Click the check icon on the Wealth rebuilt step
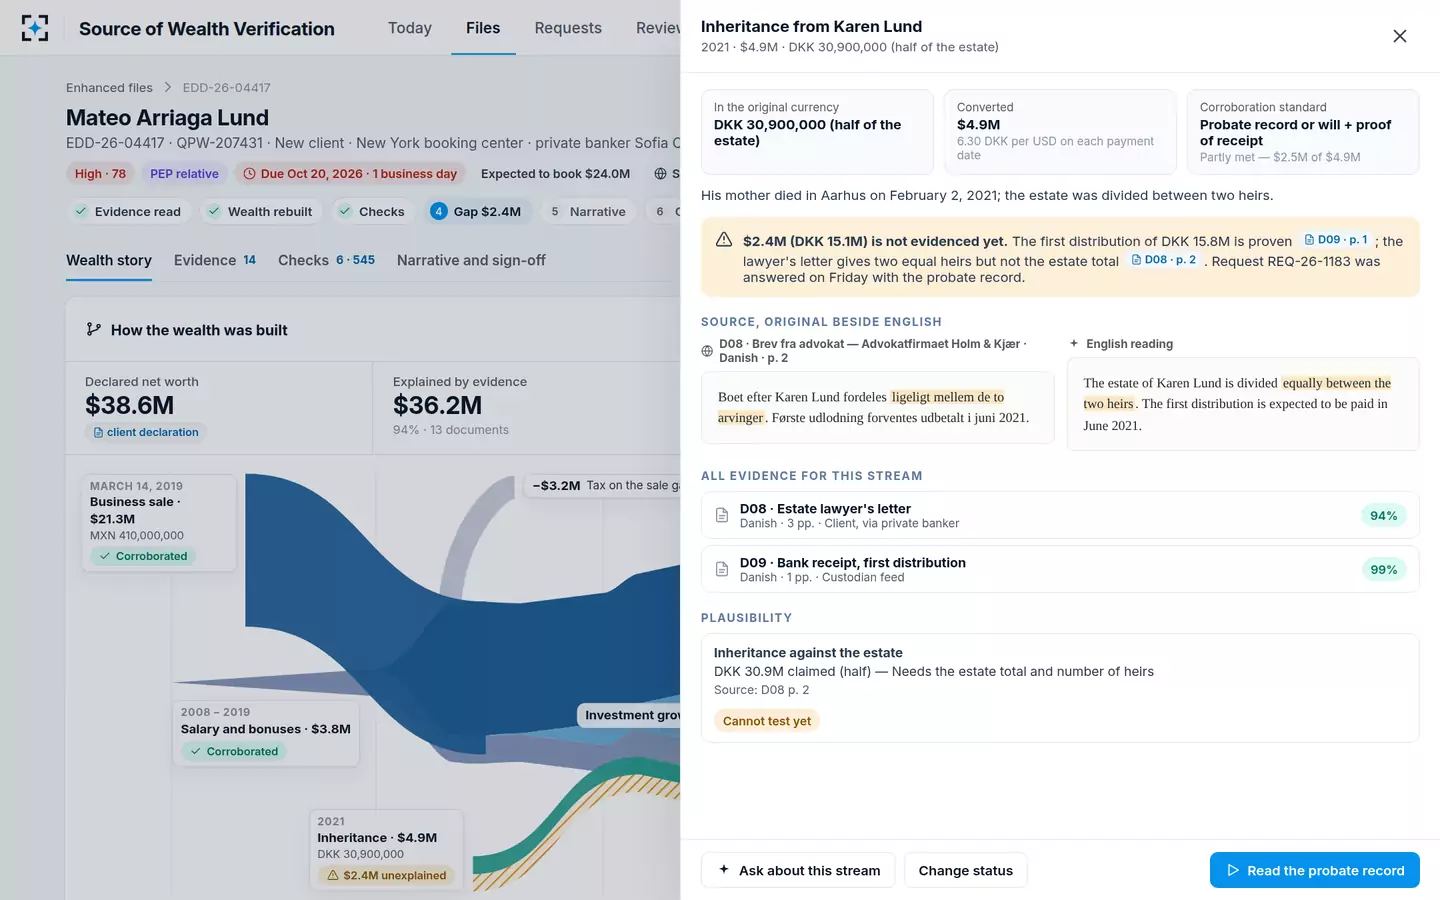 (x=214, y=211)
